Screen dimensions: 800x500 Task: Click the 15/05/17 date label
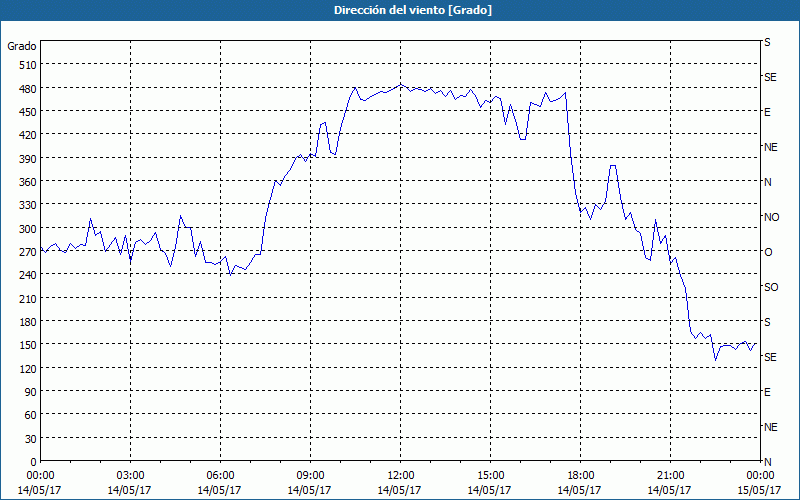click(760, 490)
